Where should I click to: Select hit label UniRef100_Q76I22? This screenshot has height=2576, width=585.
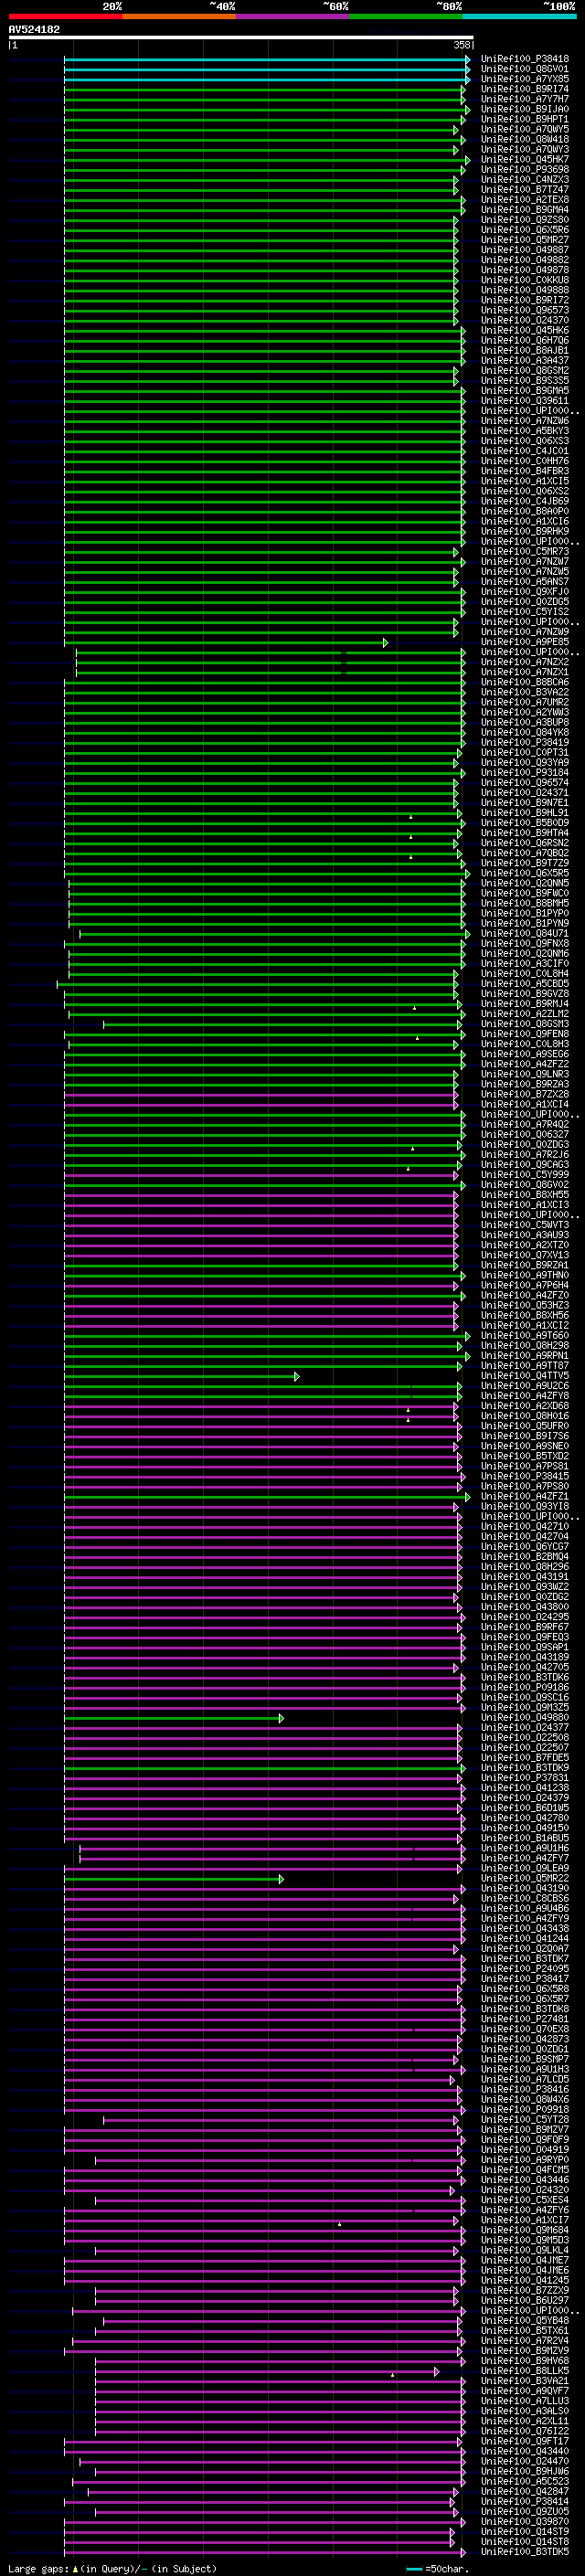[524, 2431]
